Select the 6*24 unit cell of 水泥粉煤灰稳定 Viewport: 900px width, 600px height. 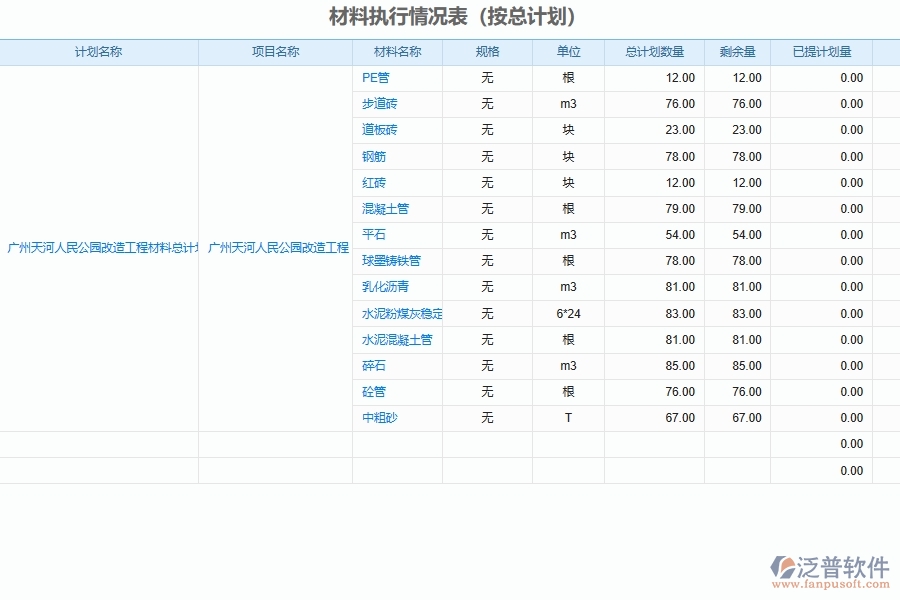pyautogui.click(x=568, y=313)
